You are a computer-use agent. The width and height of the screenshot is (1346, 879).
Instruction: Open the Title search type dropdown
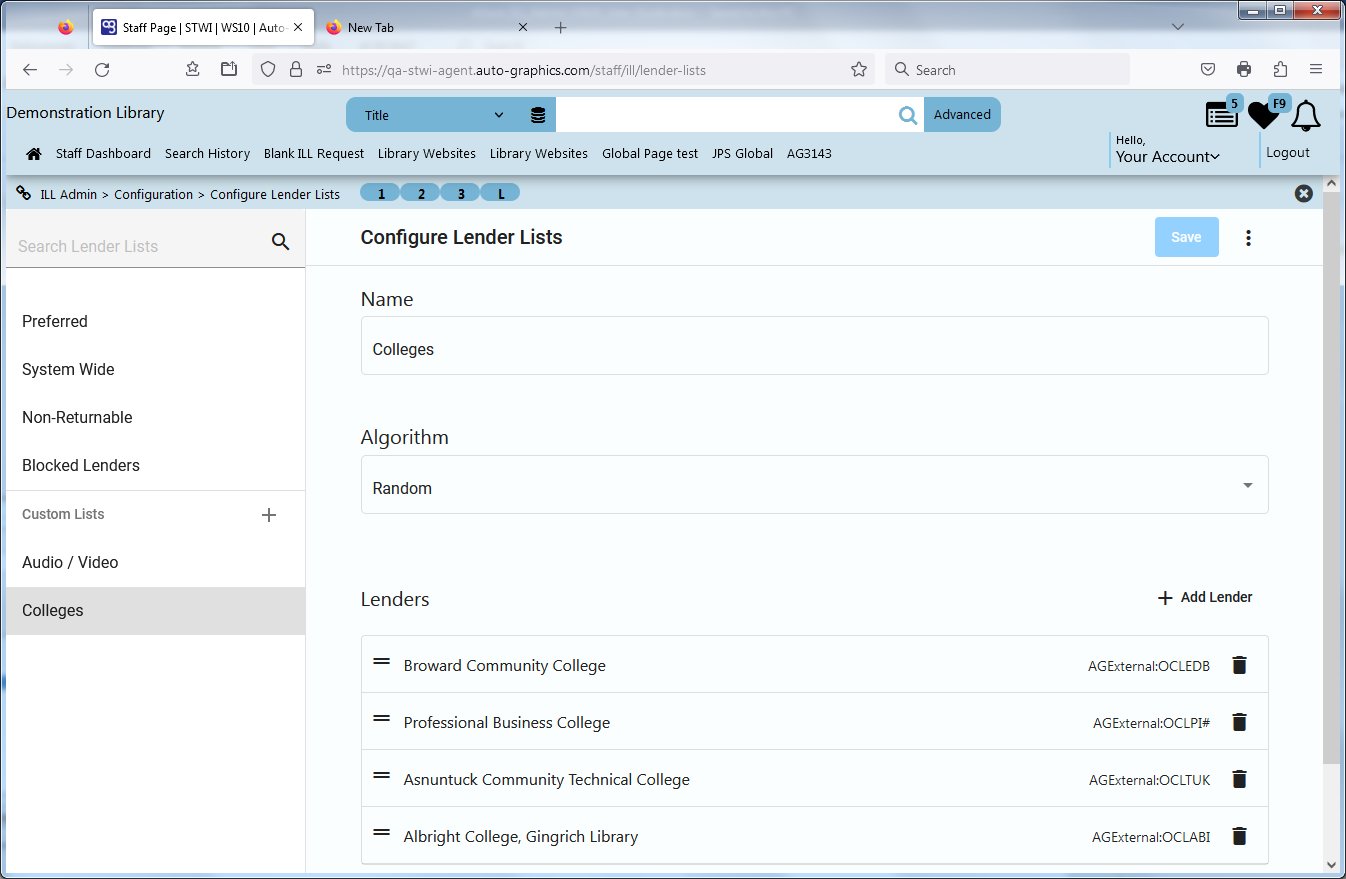[x=434, y=115]
